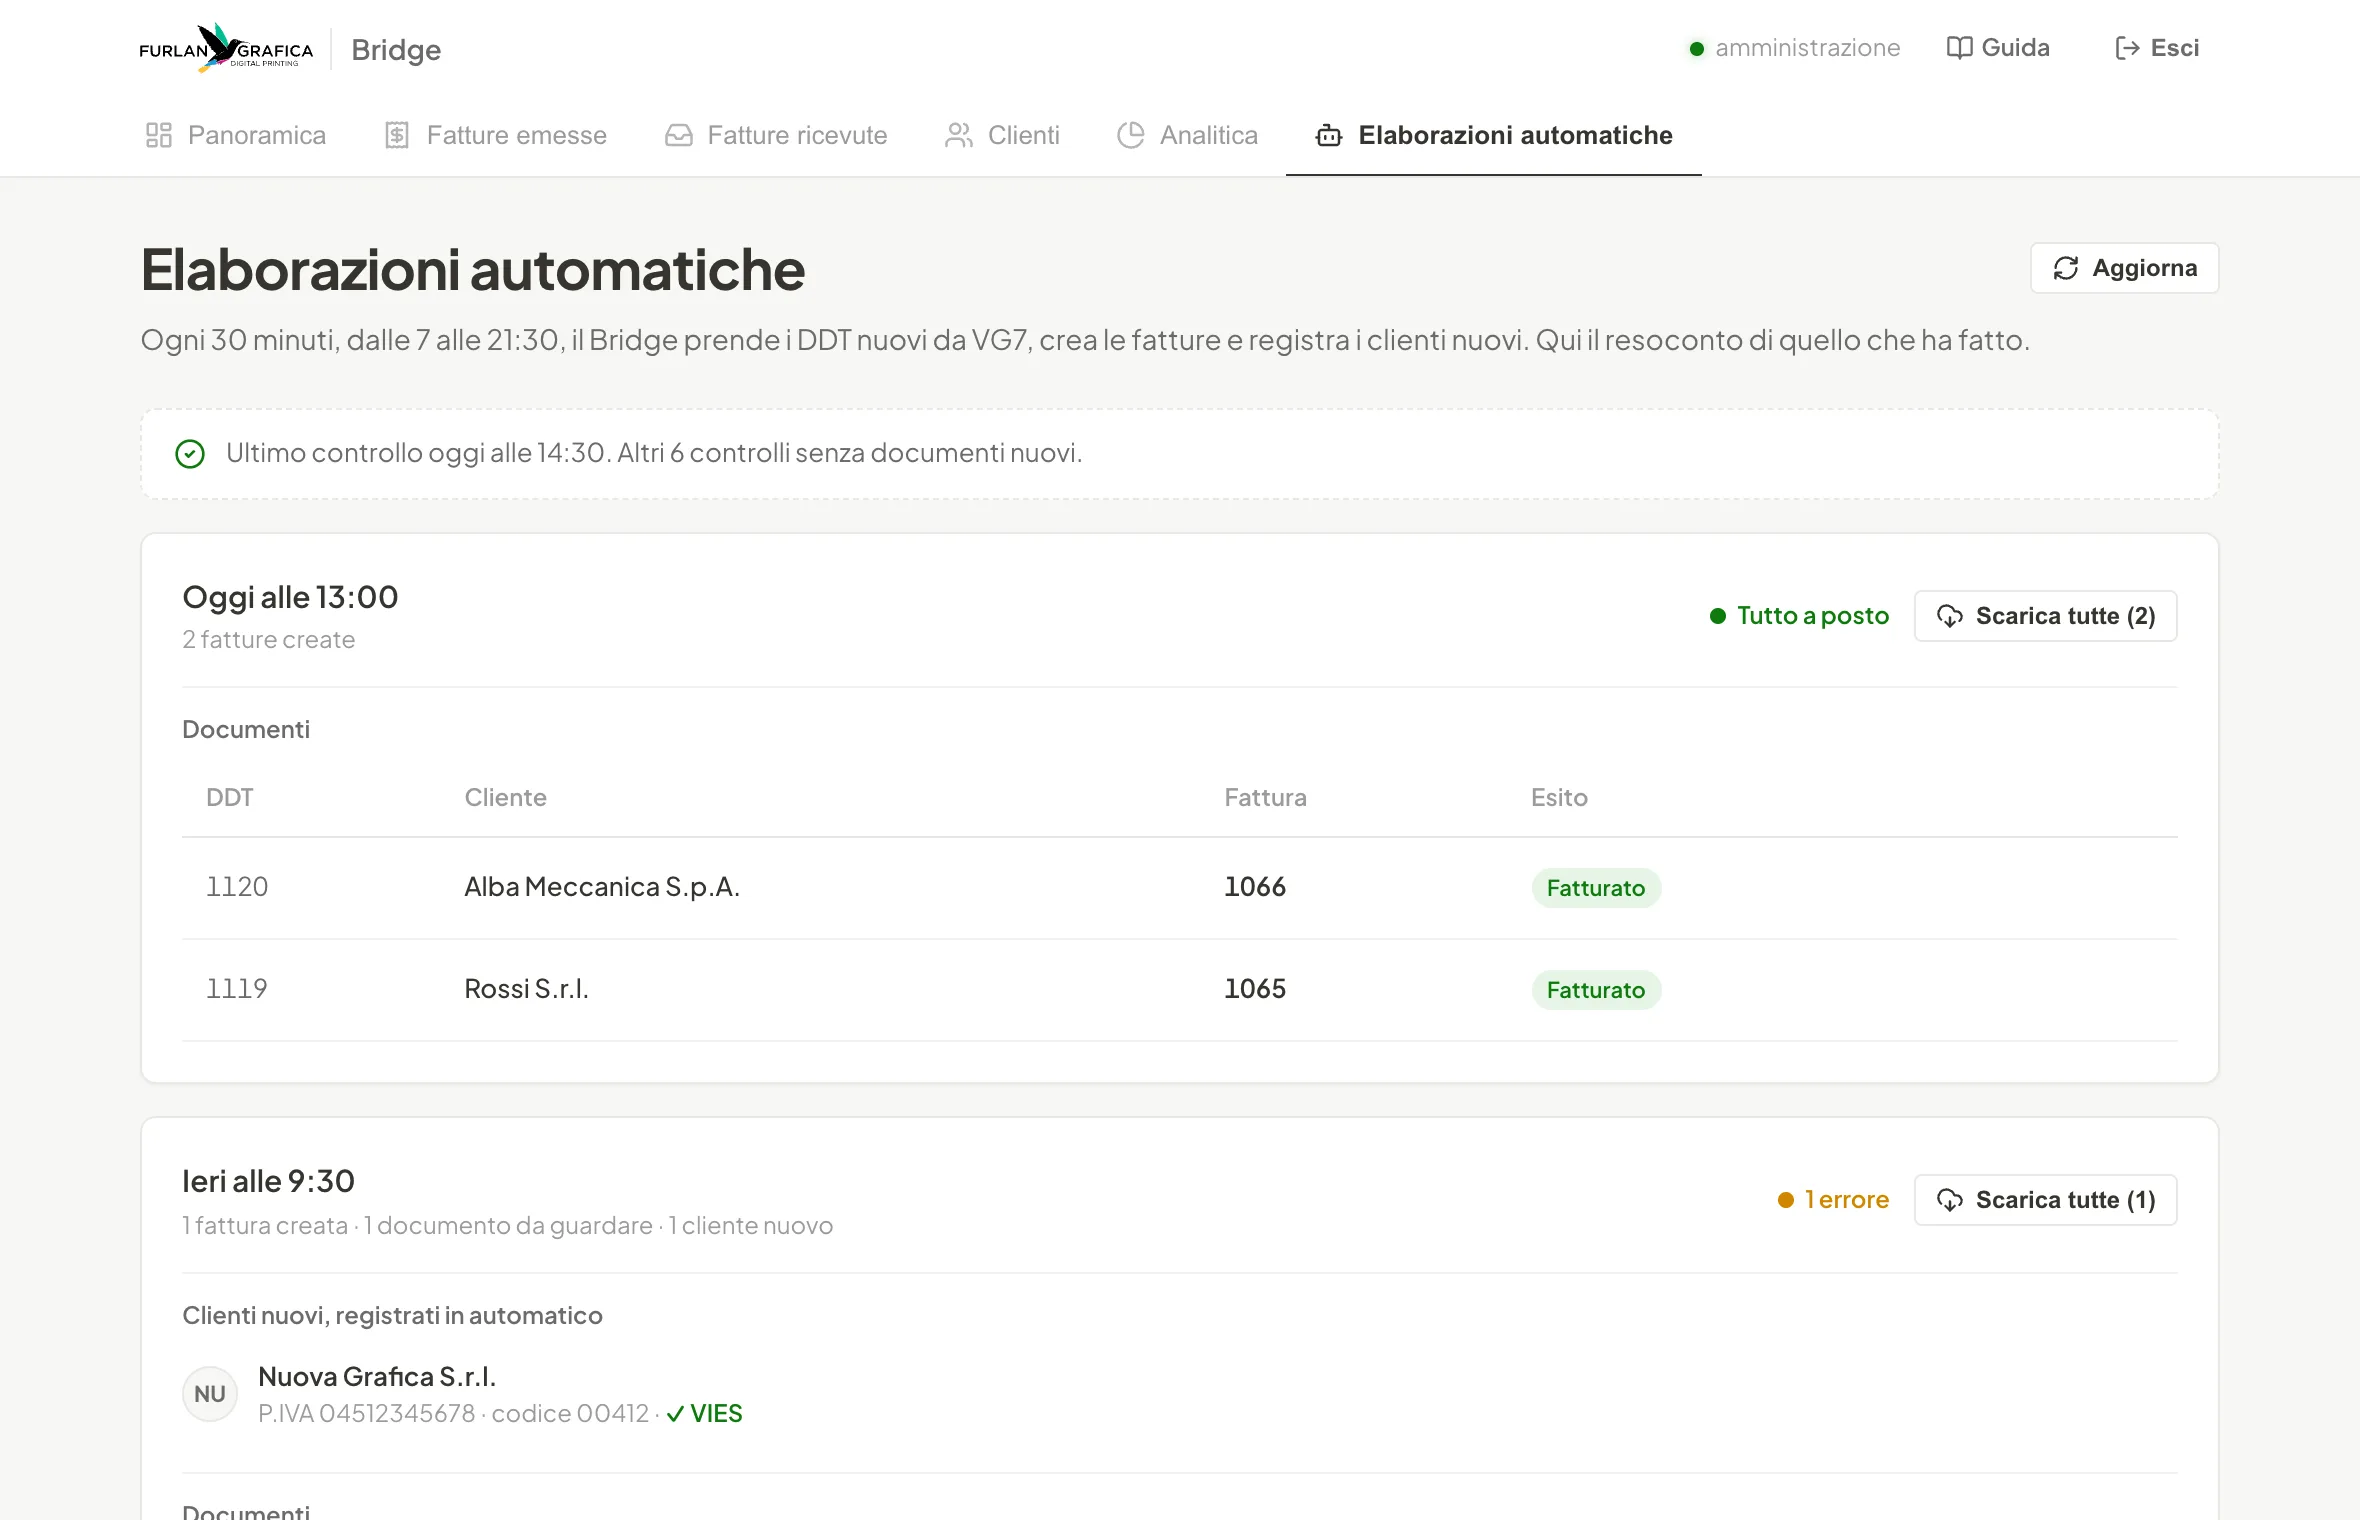Click the Clienti people icon
Viewport: 2360px width, 1520px height.
tap(959, 135)
